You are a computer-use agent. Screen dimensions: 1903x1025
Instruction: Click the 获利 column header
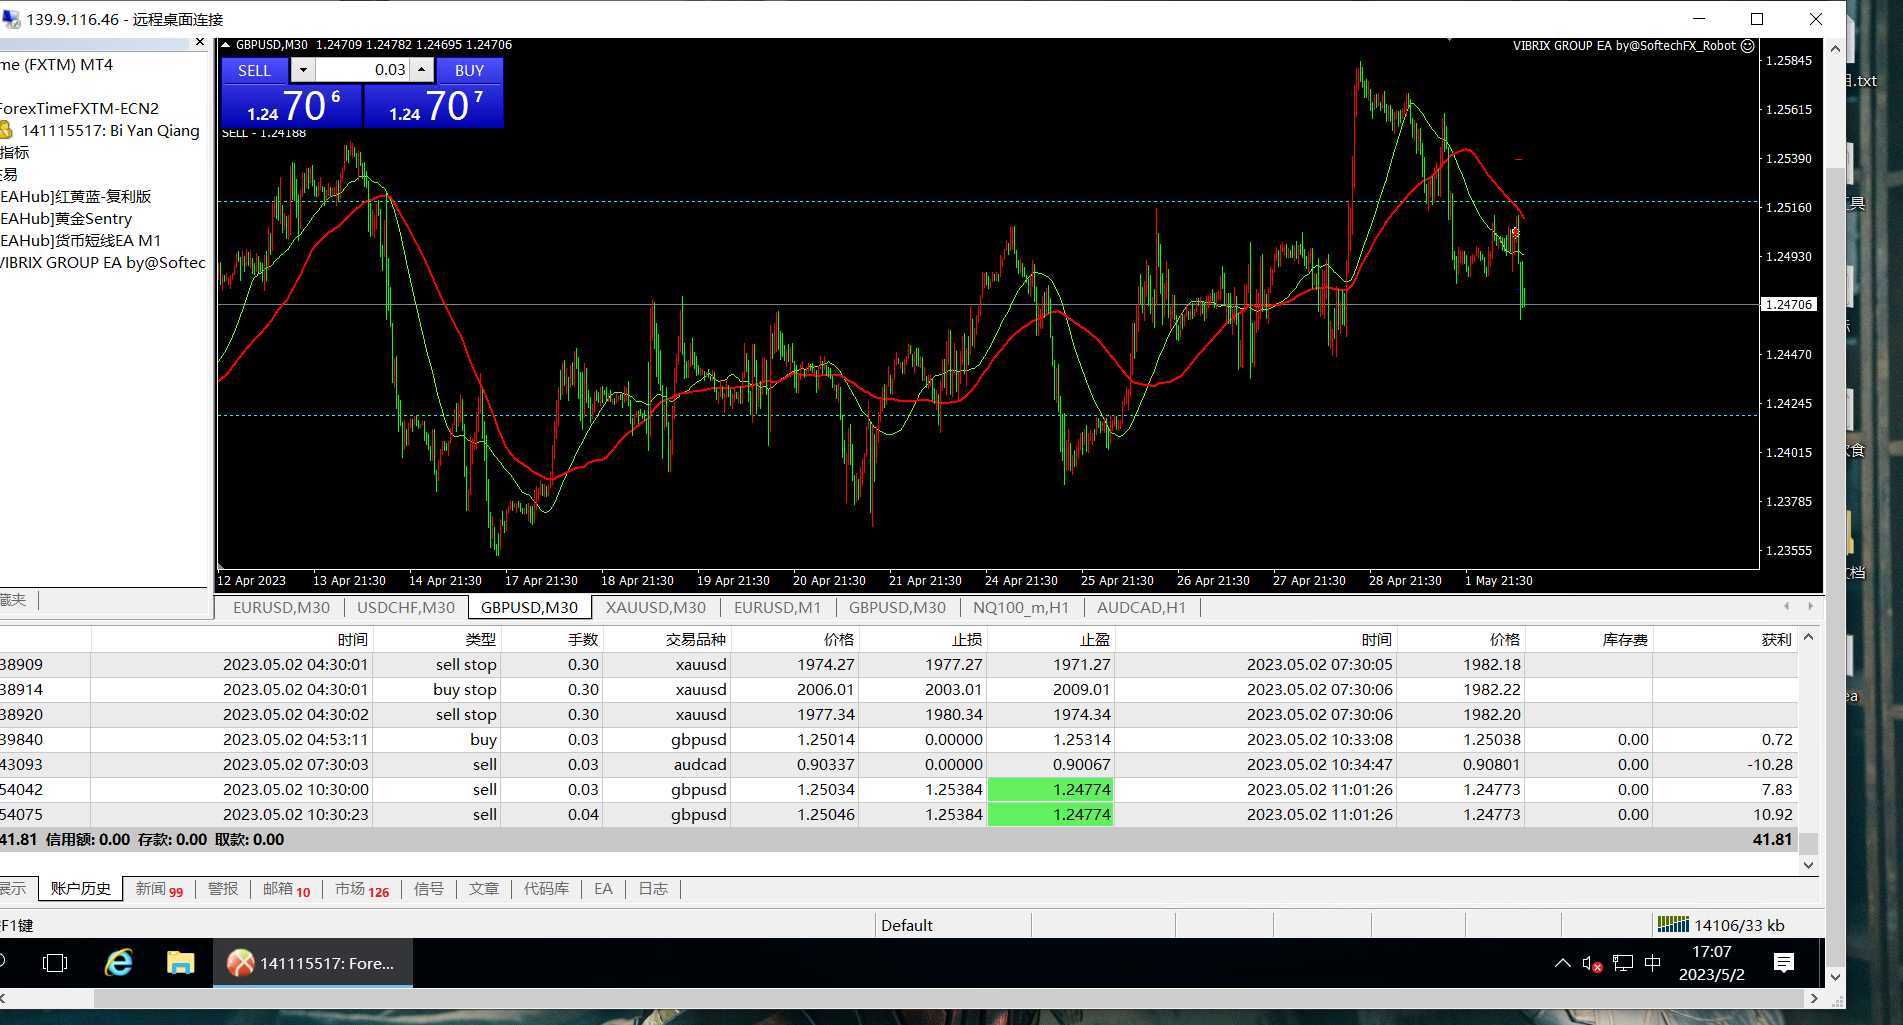coord(1725,639)
